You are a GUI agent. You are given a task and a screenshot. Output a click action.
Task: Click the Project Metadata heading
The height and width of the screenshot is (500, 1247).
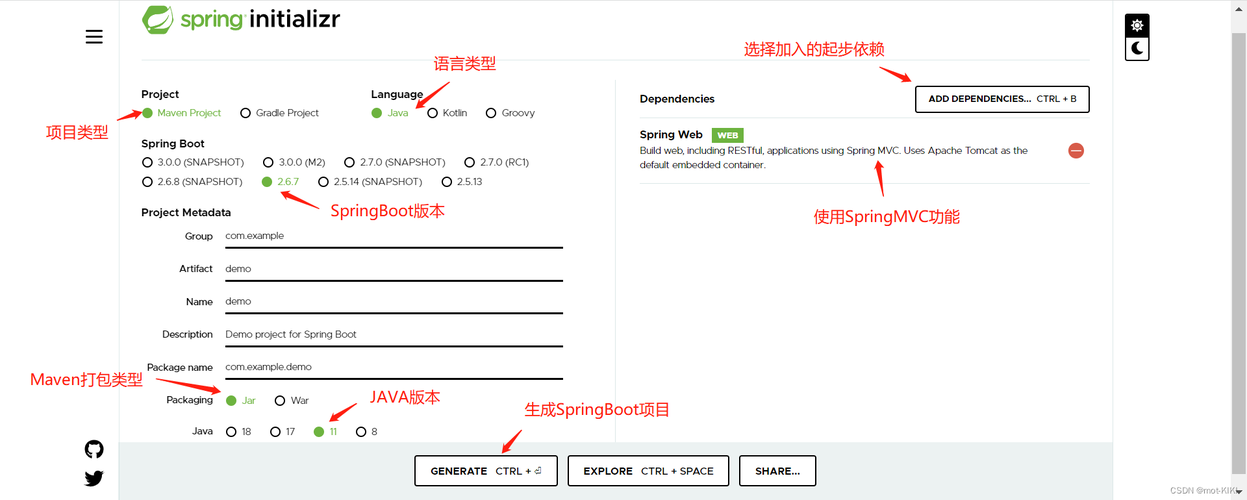(186, 213)
